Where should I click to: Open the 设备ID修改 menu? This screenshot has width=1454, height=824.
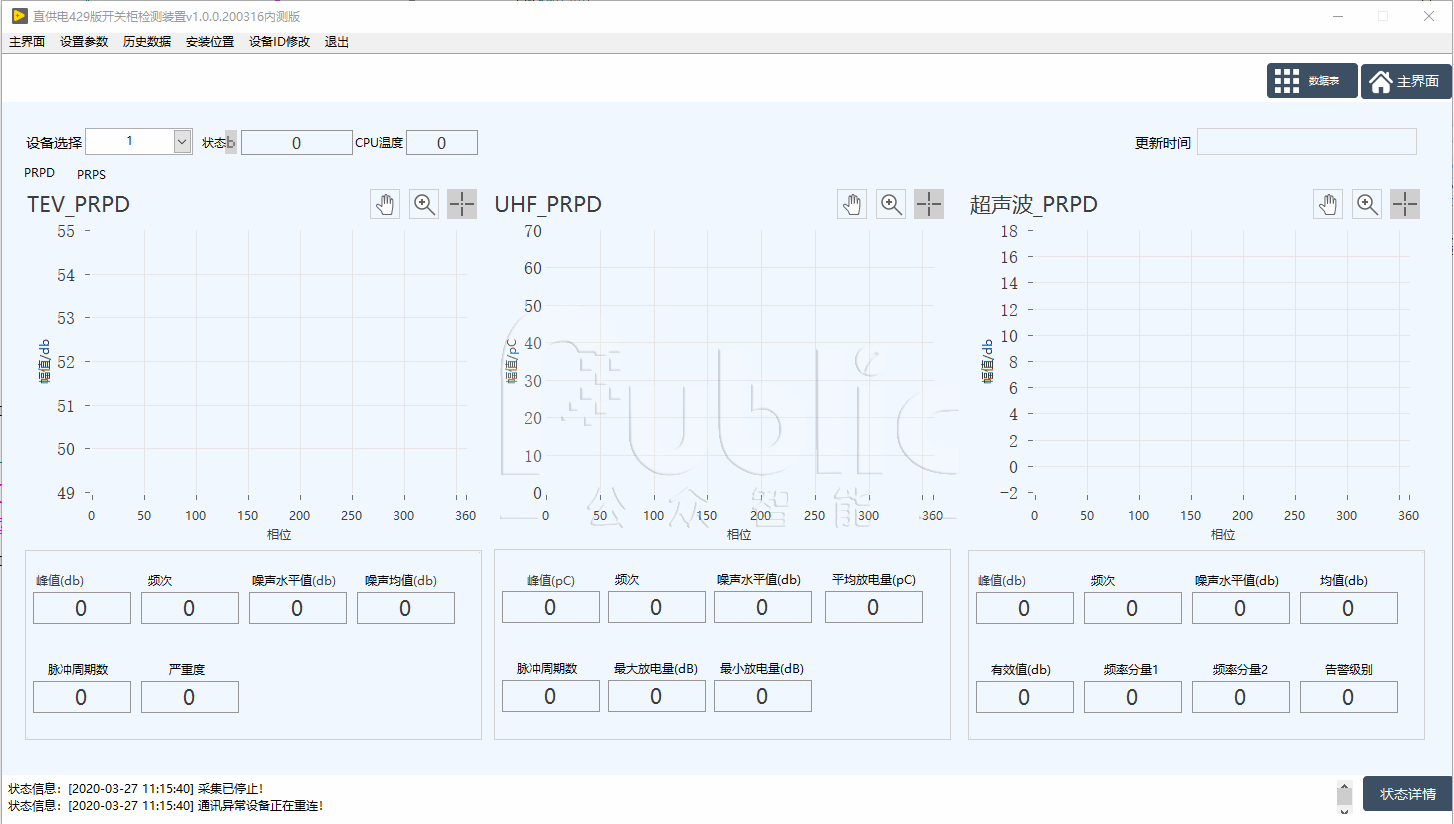pyautogui.click(x=279, y=42)
